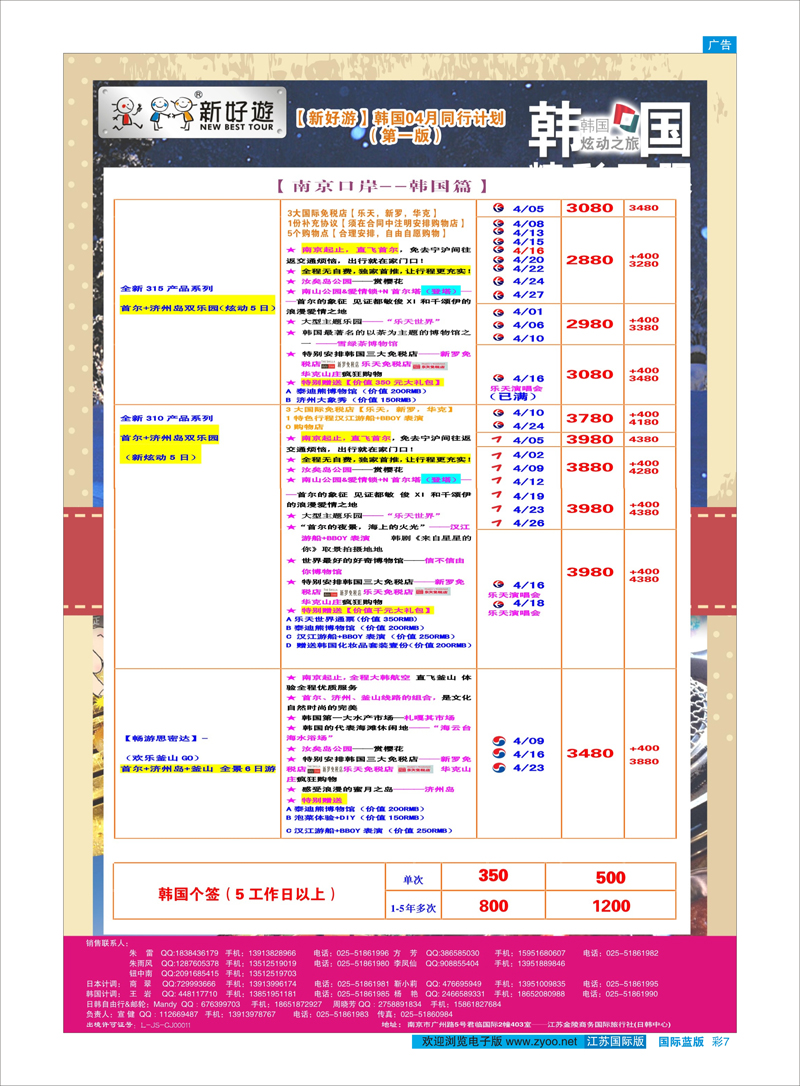The height and width of the screenshot is (1086, 800).
Task: Click the small price 3280
Action: 643,264
